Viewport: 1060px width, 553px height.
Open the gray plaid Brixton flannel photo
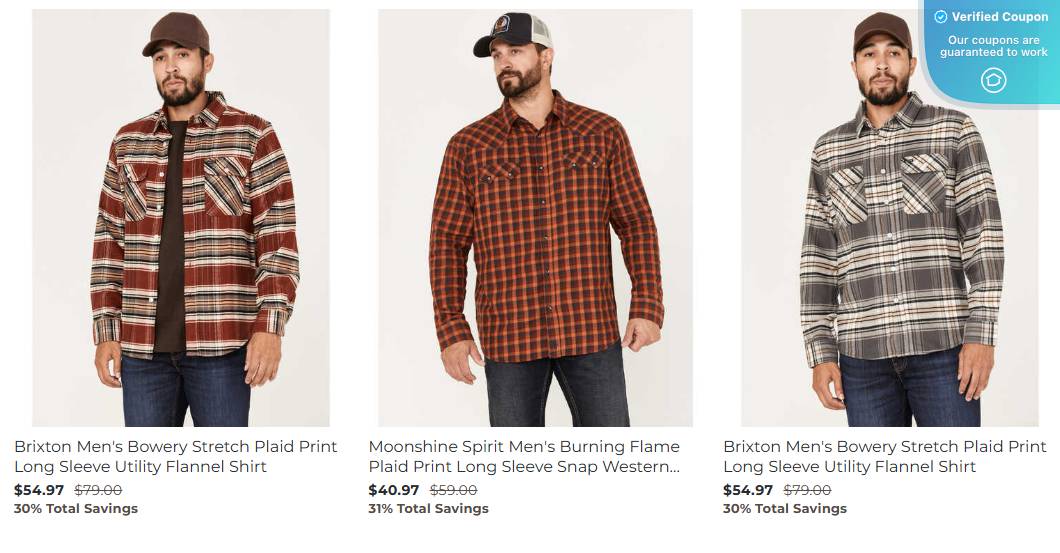[x=890, y=218]
